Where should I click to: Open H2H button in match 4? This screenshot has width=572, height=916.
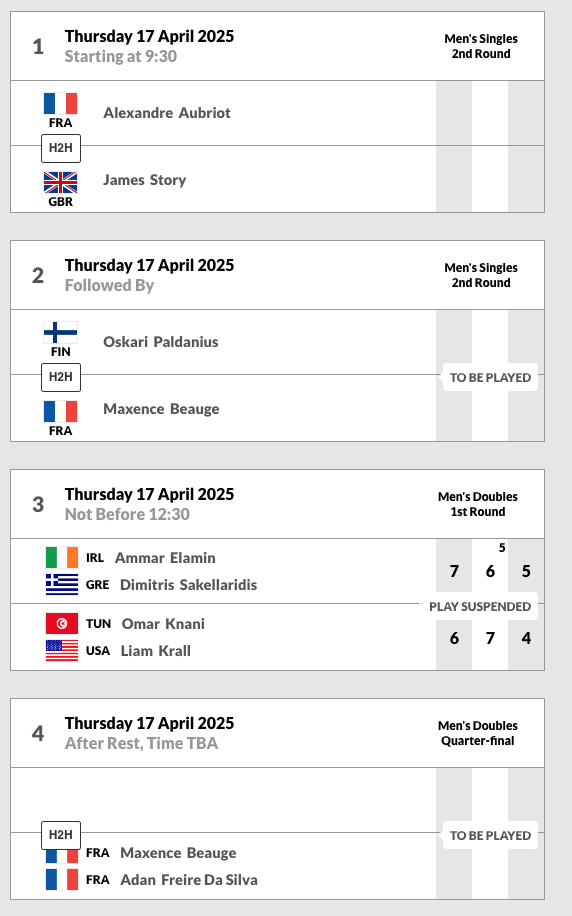coord(61,835)
